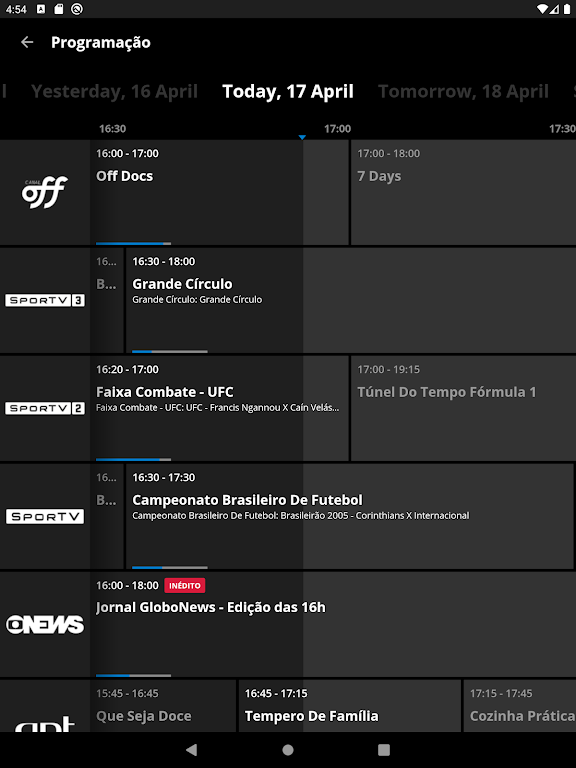Switch to Tomorrow, 18 April tab

click(x=463, y=92)
